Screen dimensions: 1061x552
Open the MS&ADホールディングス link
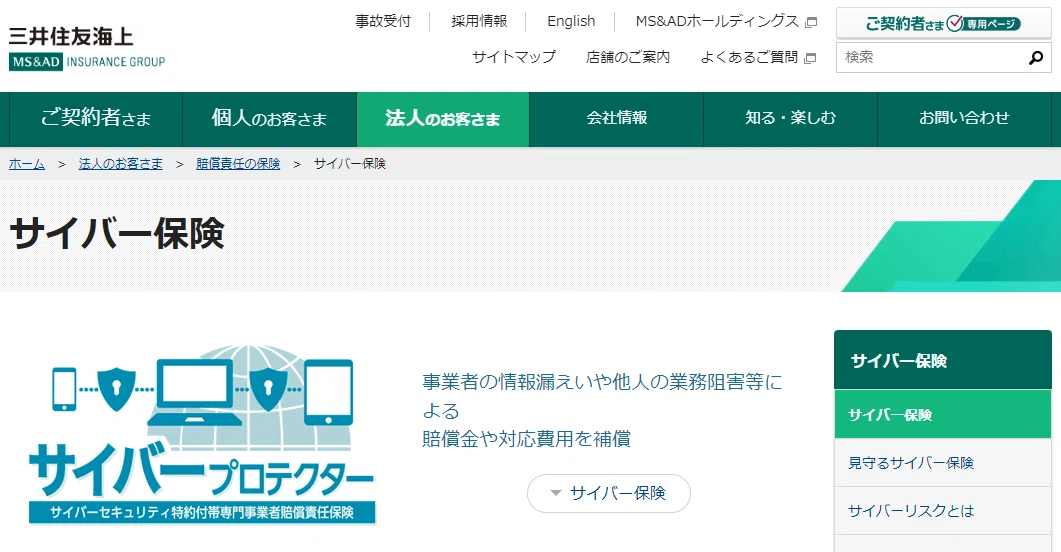point(717,22)
